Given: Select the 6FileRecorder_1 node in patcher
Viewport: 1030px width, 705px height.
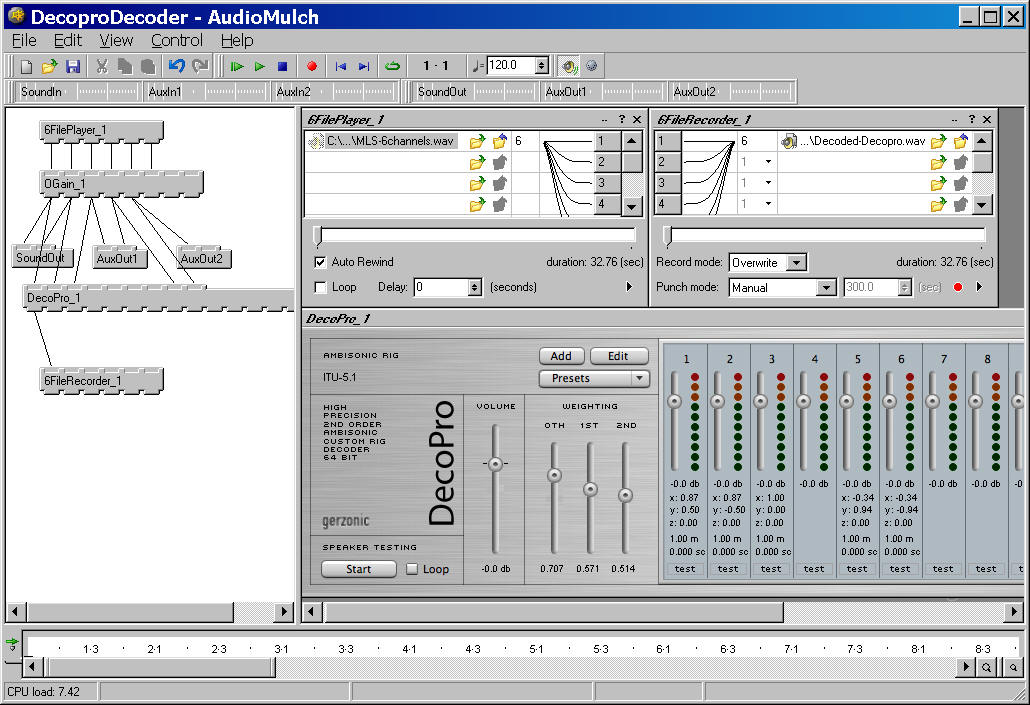Looking at the screenshot, I should pyautogui.click(x=101, y=381).
